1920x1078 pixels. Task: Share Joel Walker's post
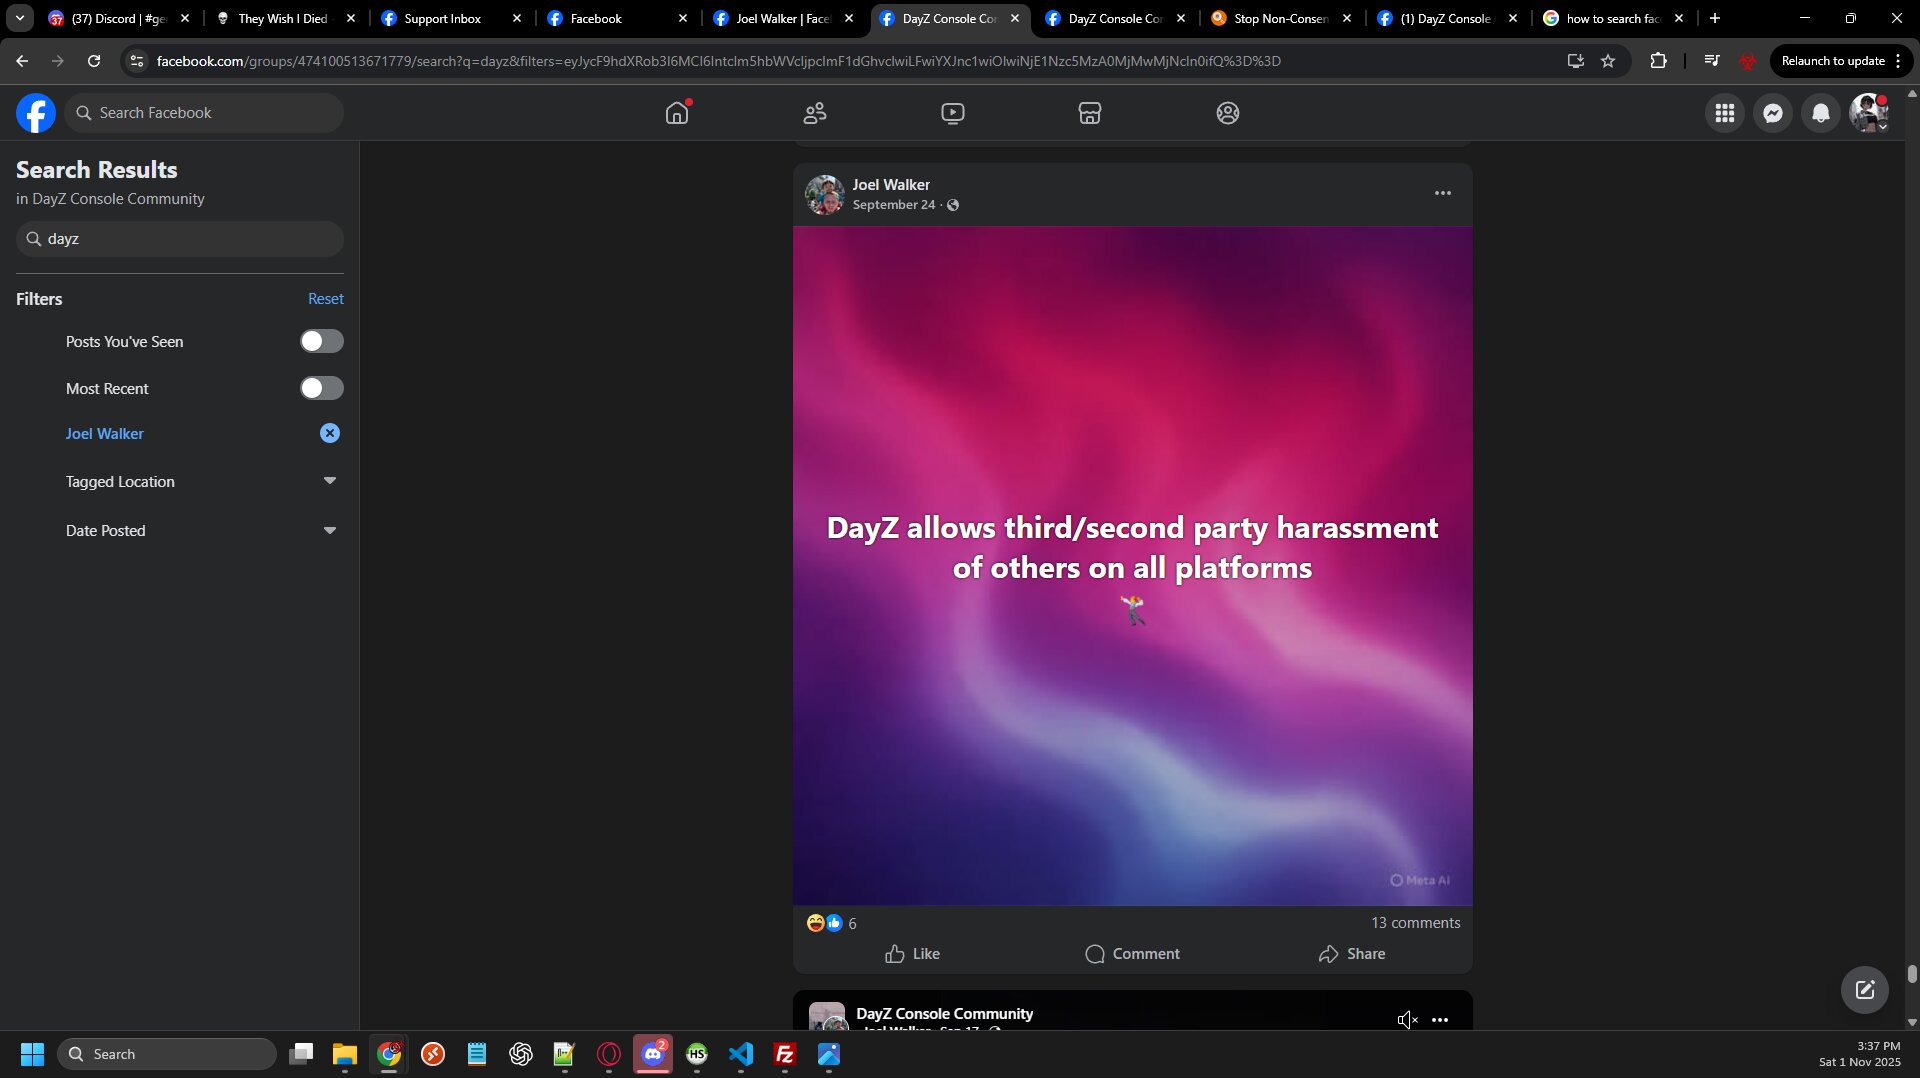[x=1352, y=954]
